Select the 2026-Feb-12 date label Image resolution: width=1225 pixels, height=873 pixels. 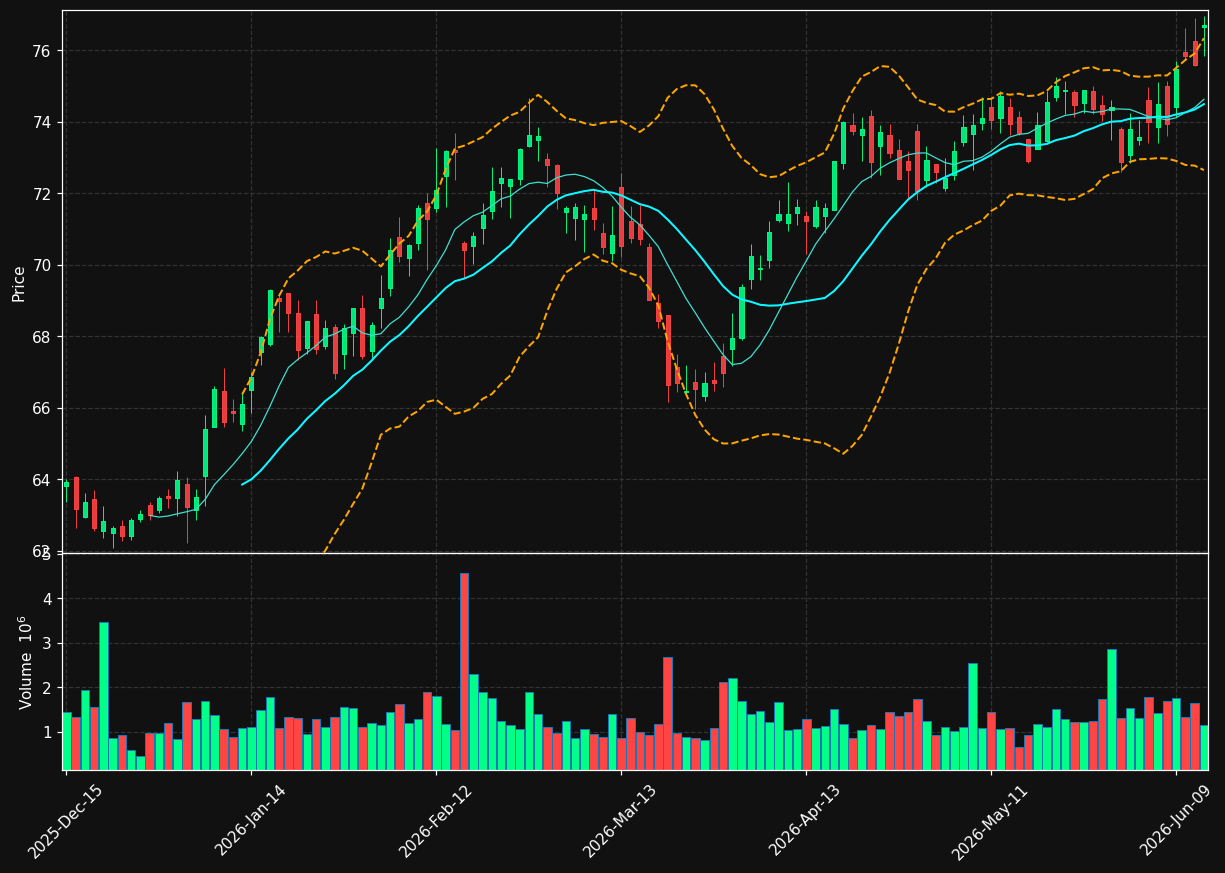pos(437,821)
